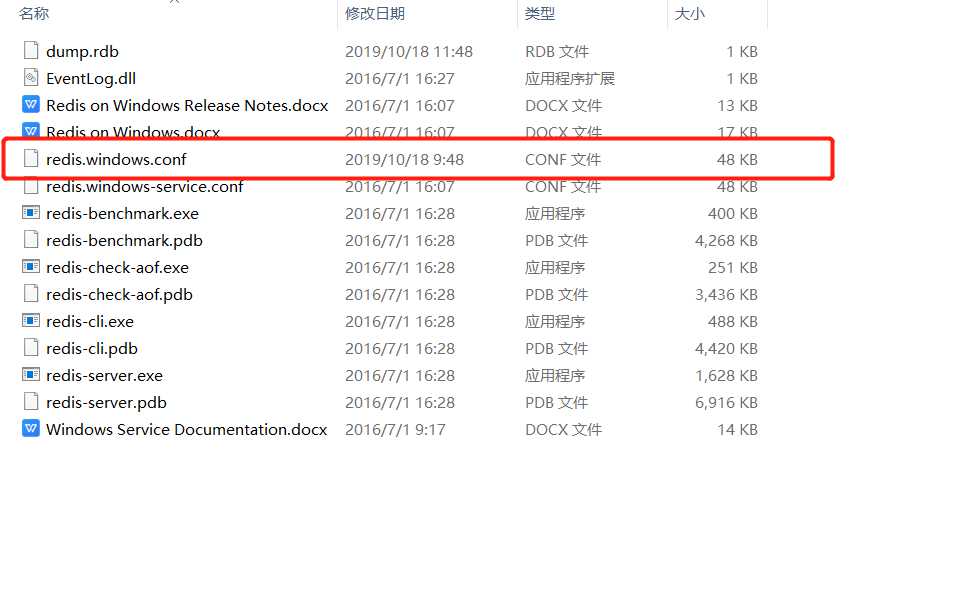971x598 pixels.
Task: Select the redis-server.pdb file name
Action: coord(107,402)
